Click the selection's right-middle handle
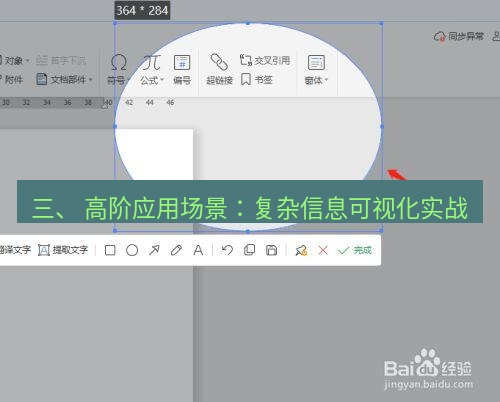500x402 pixels. tap(382, 126)
